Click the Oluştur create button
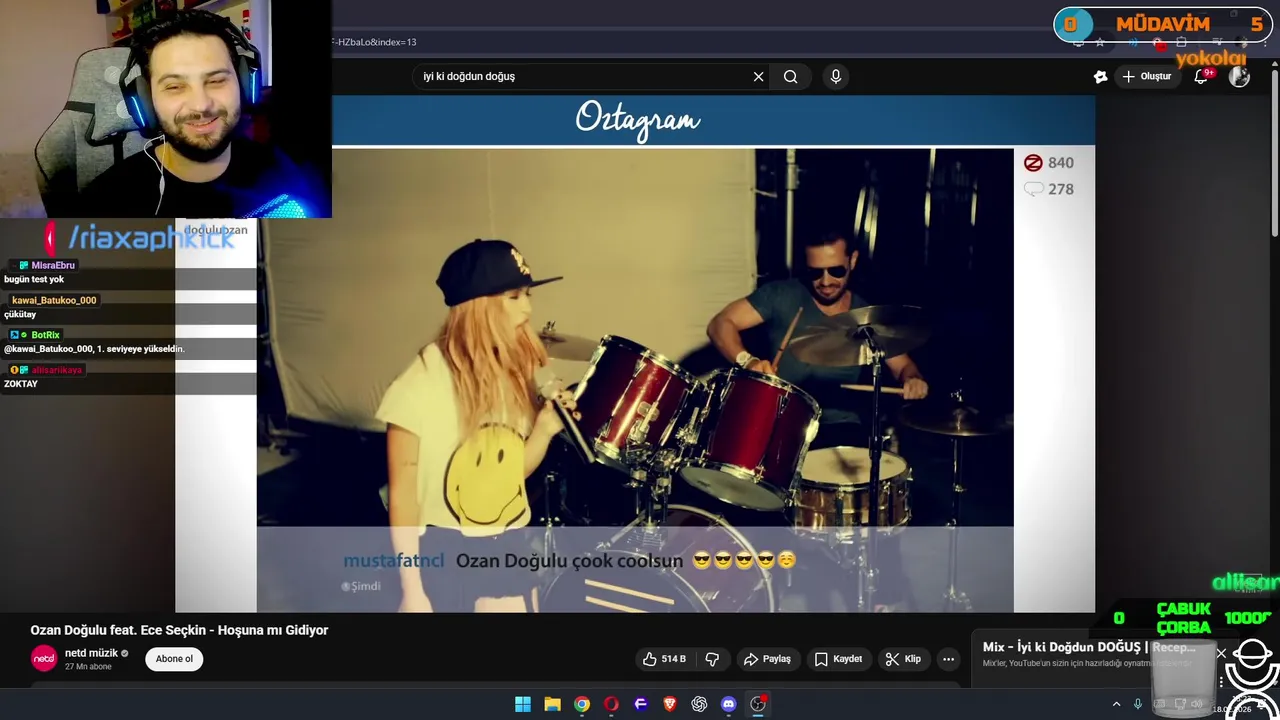Screen dimensions: 1280x720 (1146, 77)
